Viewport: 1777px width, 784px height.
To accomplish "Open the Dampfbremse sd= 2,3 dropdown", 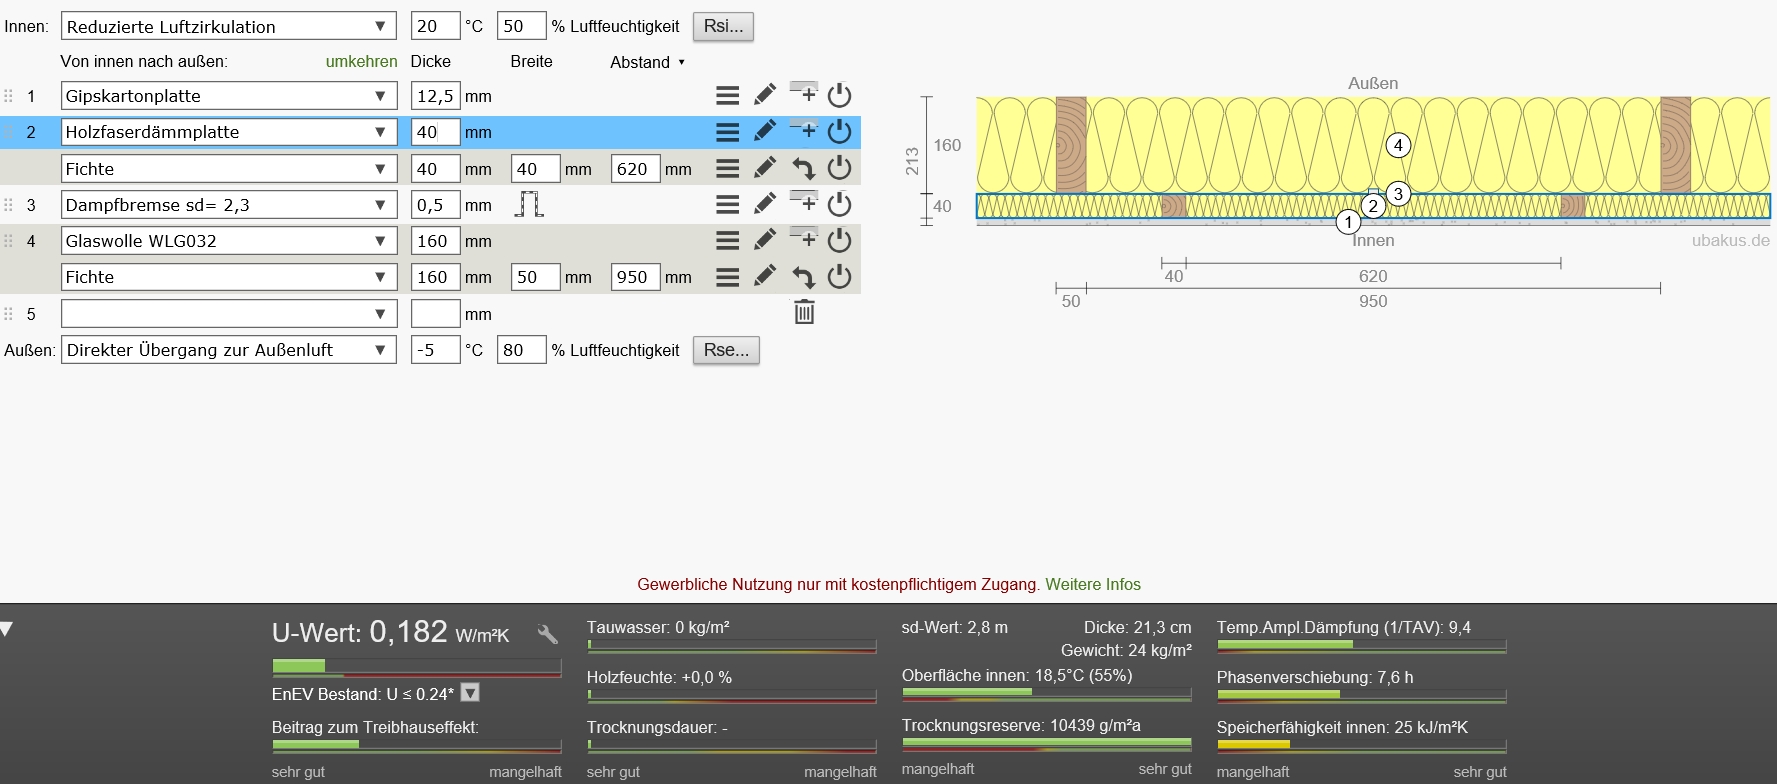I will [x=229, y=205].
